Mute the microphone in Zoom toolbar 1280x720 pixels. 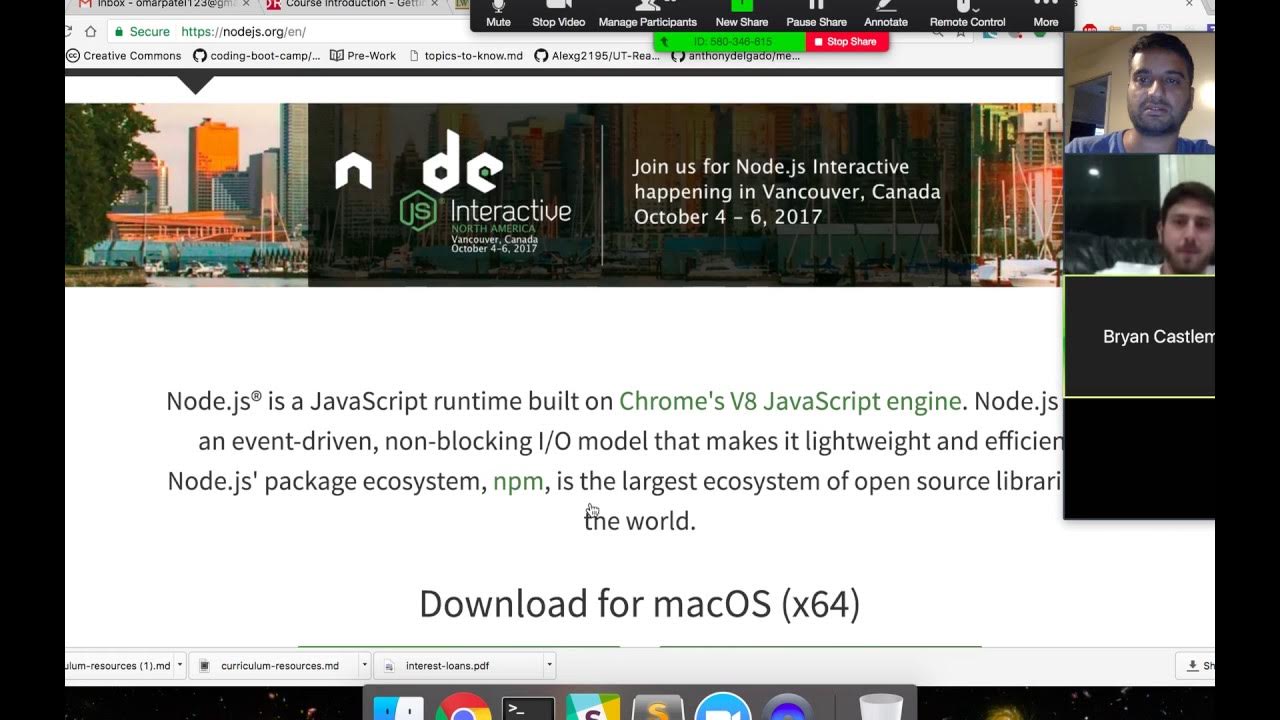tap(498, 15)
